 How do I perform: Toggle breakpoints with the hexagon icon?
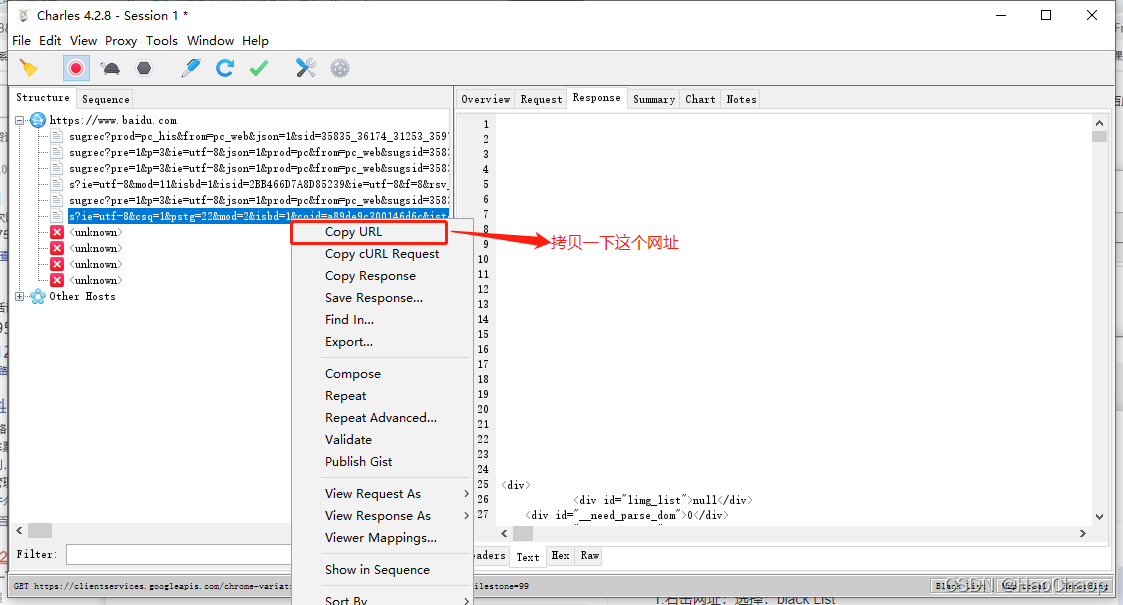tap(144, 68)
